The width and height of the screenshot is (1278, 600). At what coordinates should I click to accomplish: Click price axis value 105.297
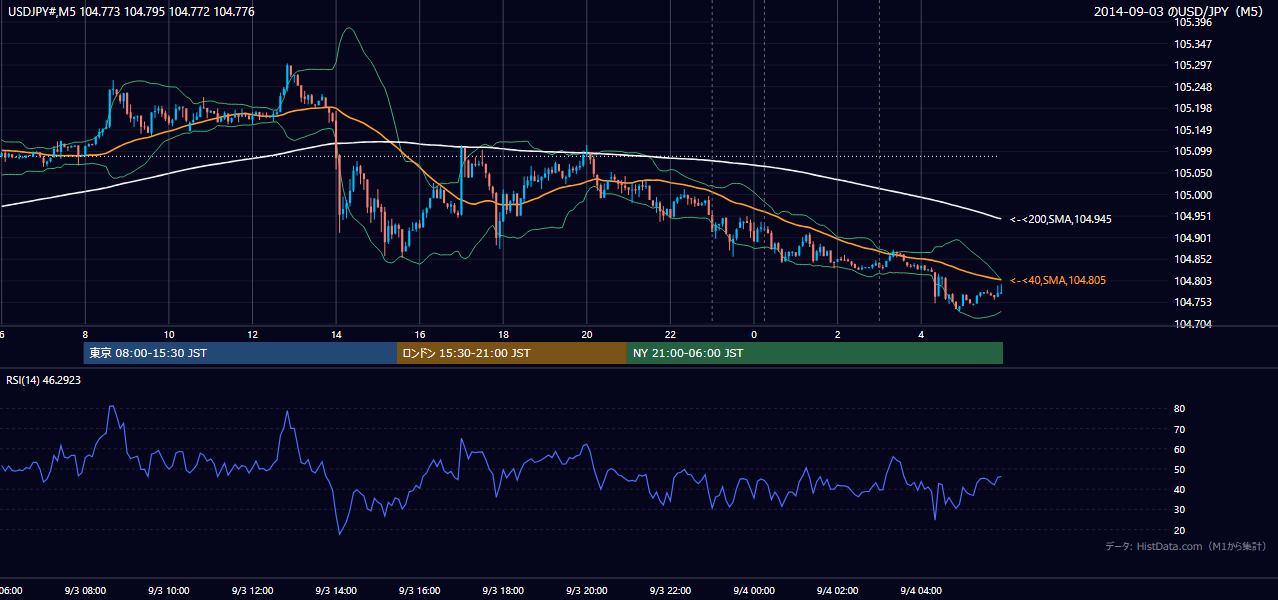point(1193,65)
